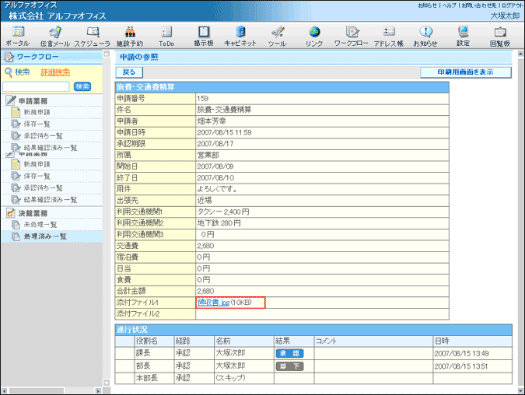This screenshot has height=395, width=525.
Task: Click the 終了日 value 2007/08/10
Action: (215, 178)
